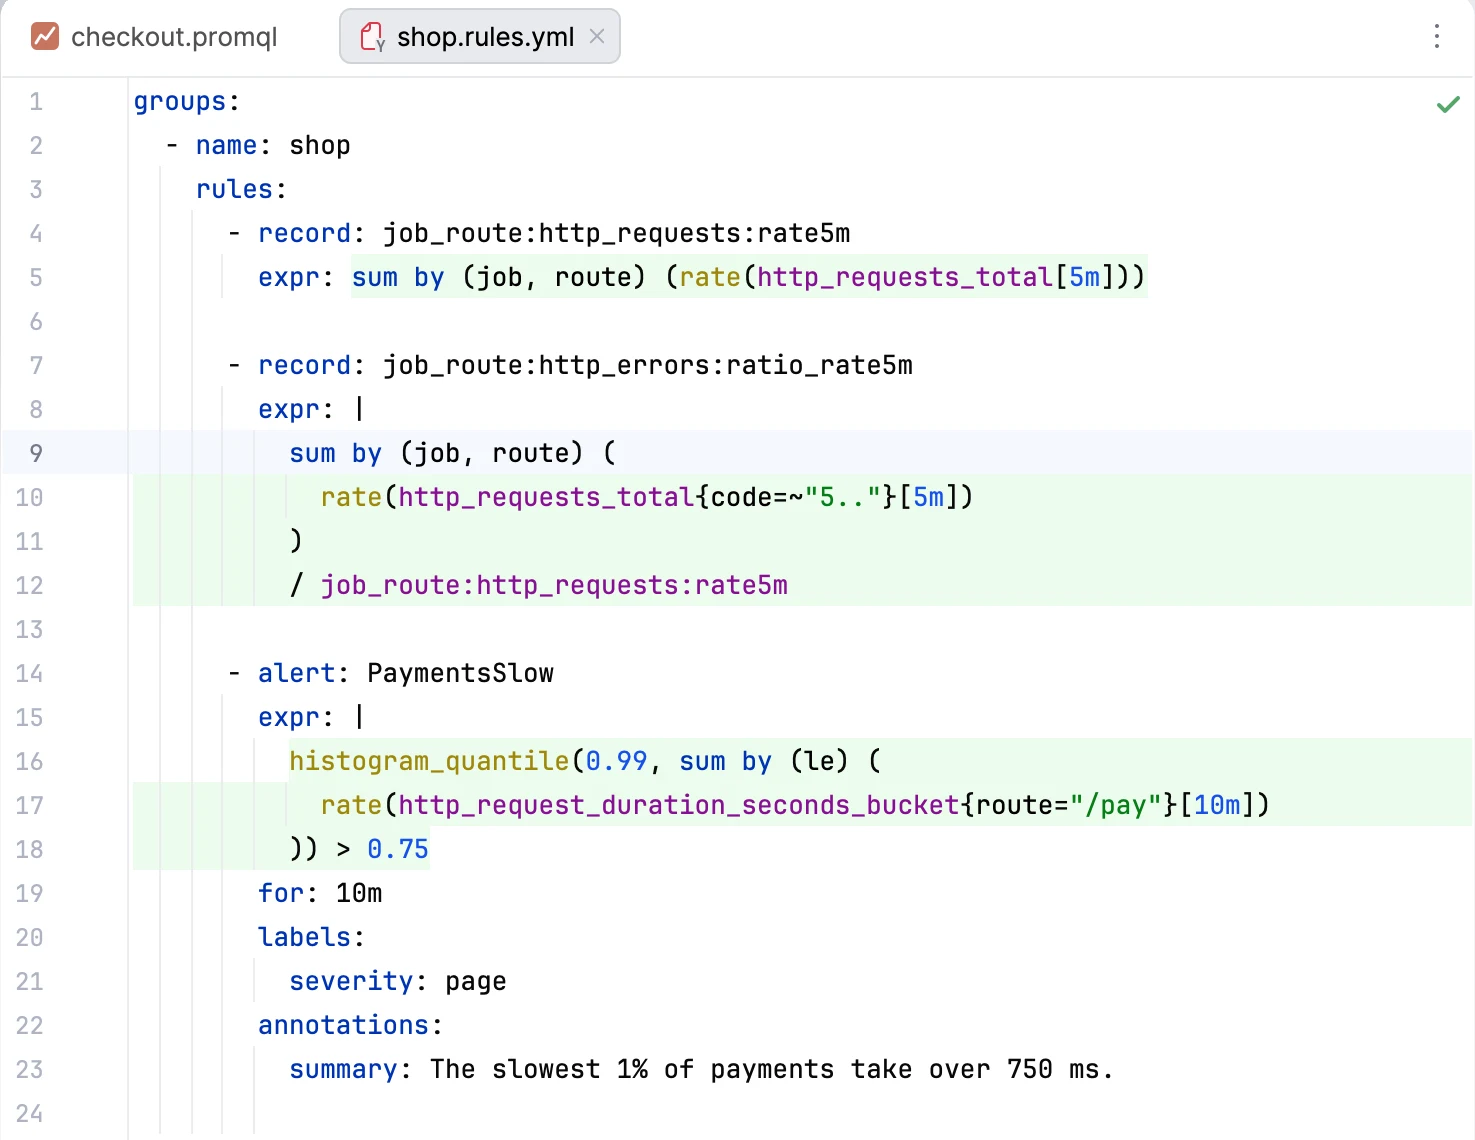This screenshot has height=1140, width=1475.
Task: Click the checkout.promql chart file icon
Action: pyautogui.click(x=45, y=37)
